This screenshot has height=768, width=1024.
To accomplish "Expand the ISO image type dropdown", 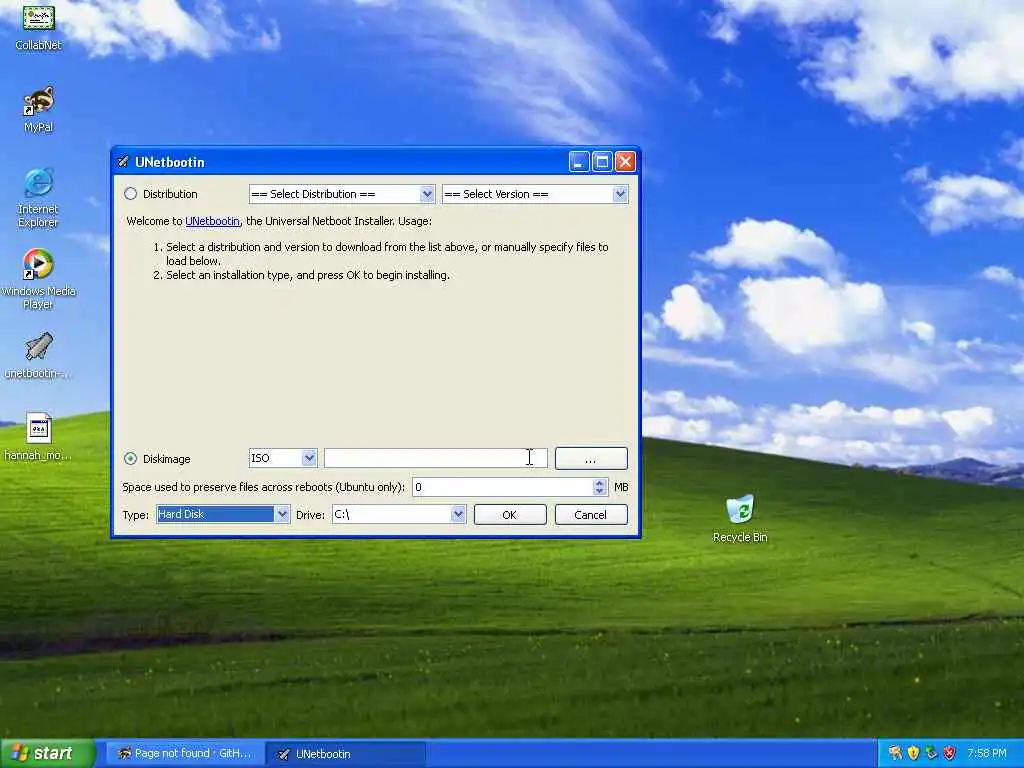I will 283,458.
